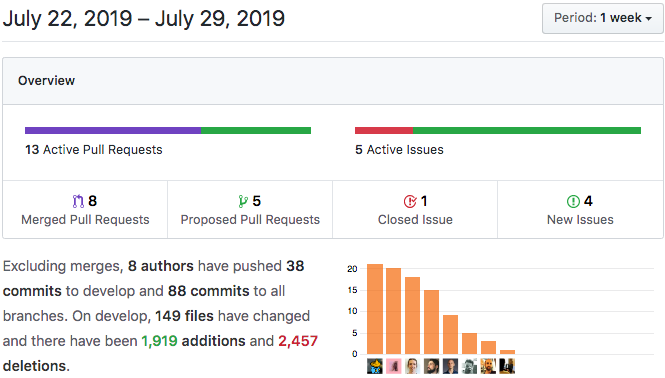The width and height of the screenshot is (665, 378).
Task: Open the 5 Active Issues label
Action: pos(400,150)
